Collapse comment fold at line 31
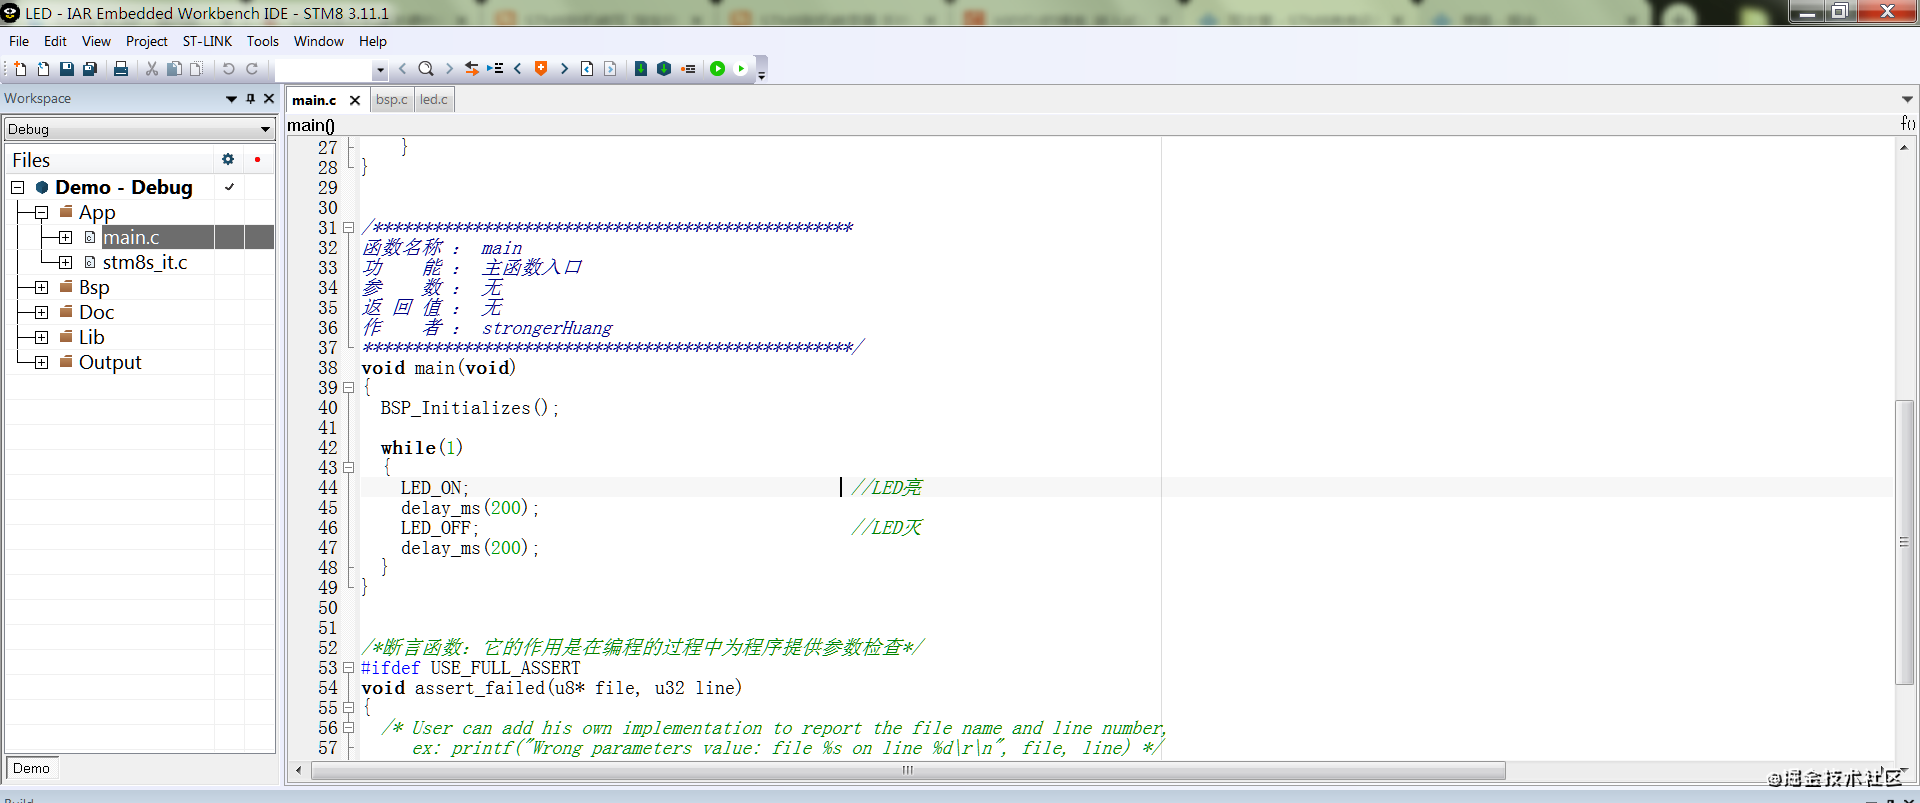The width and height of the screenshot is (1920, 803). pos(348,227)
